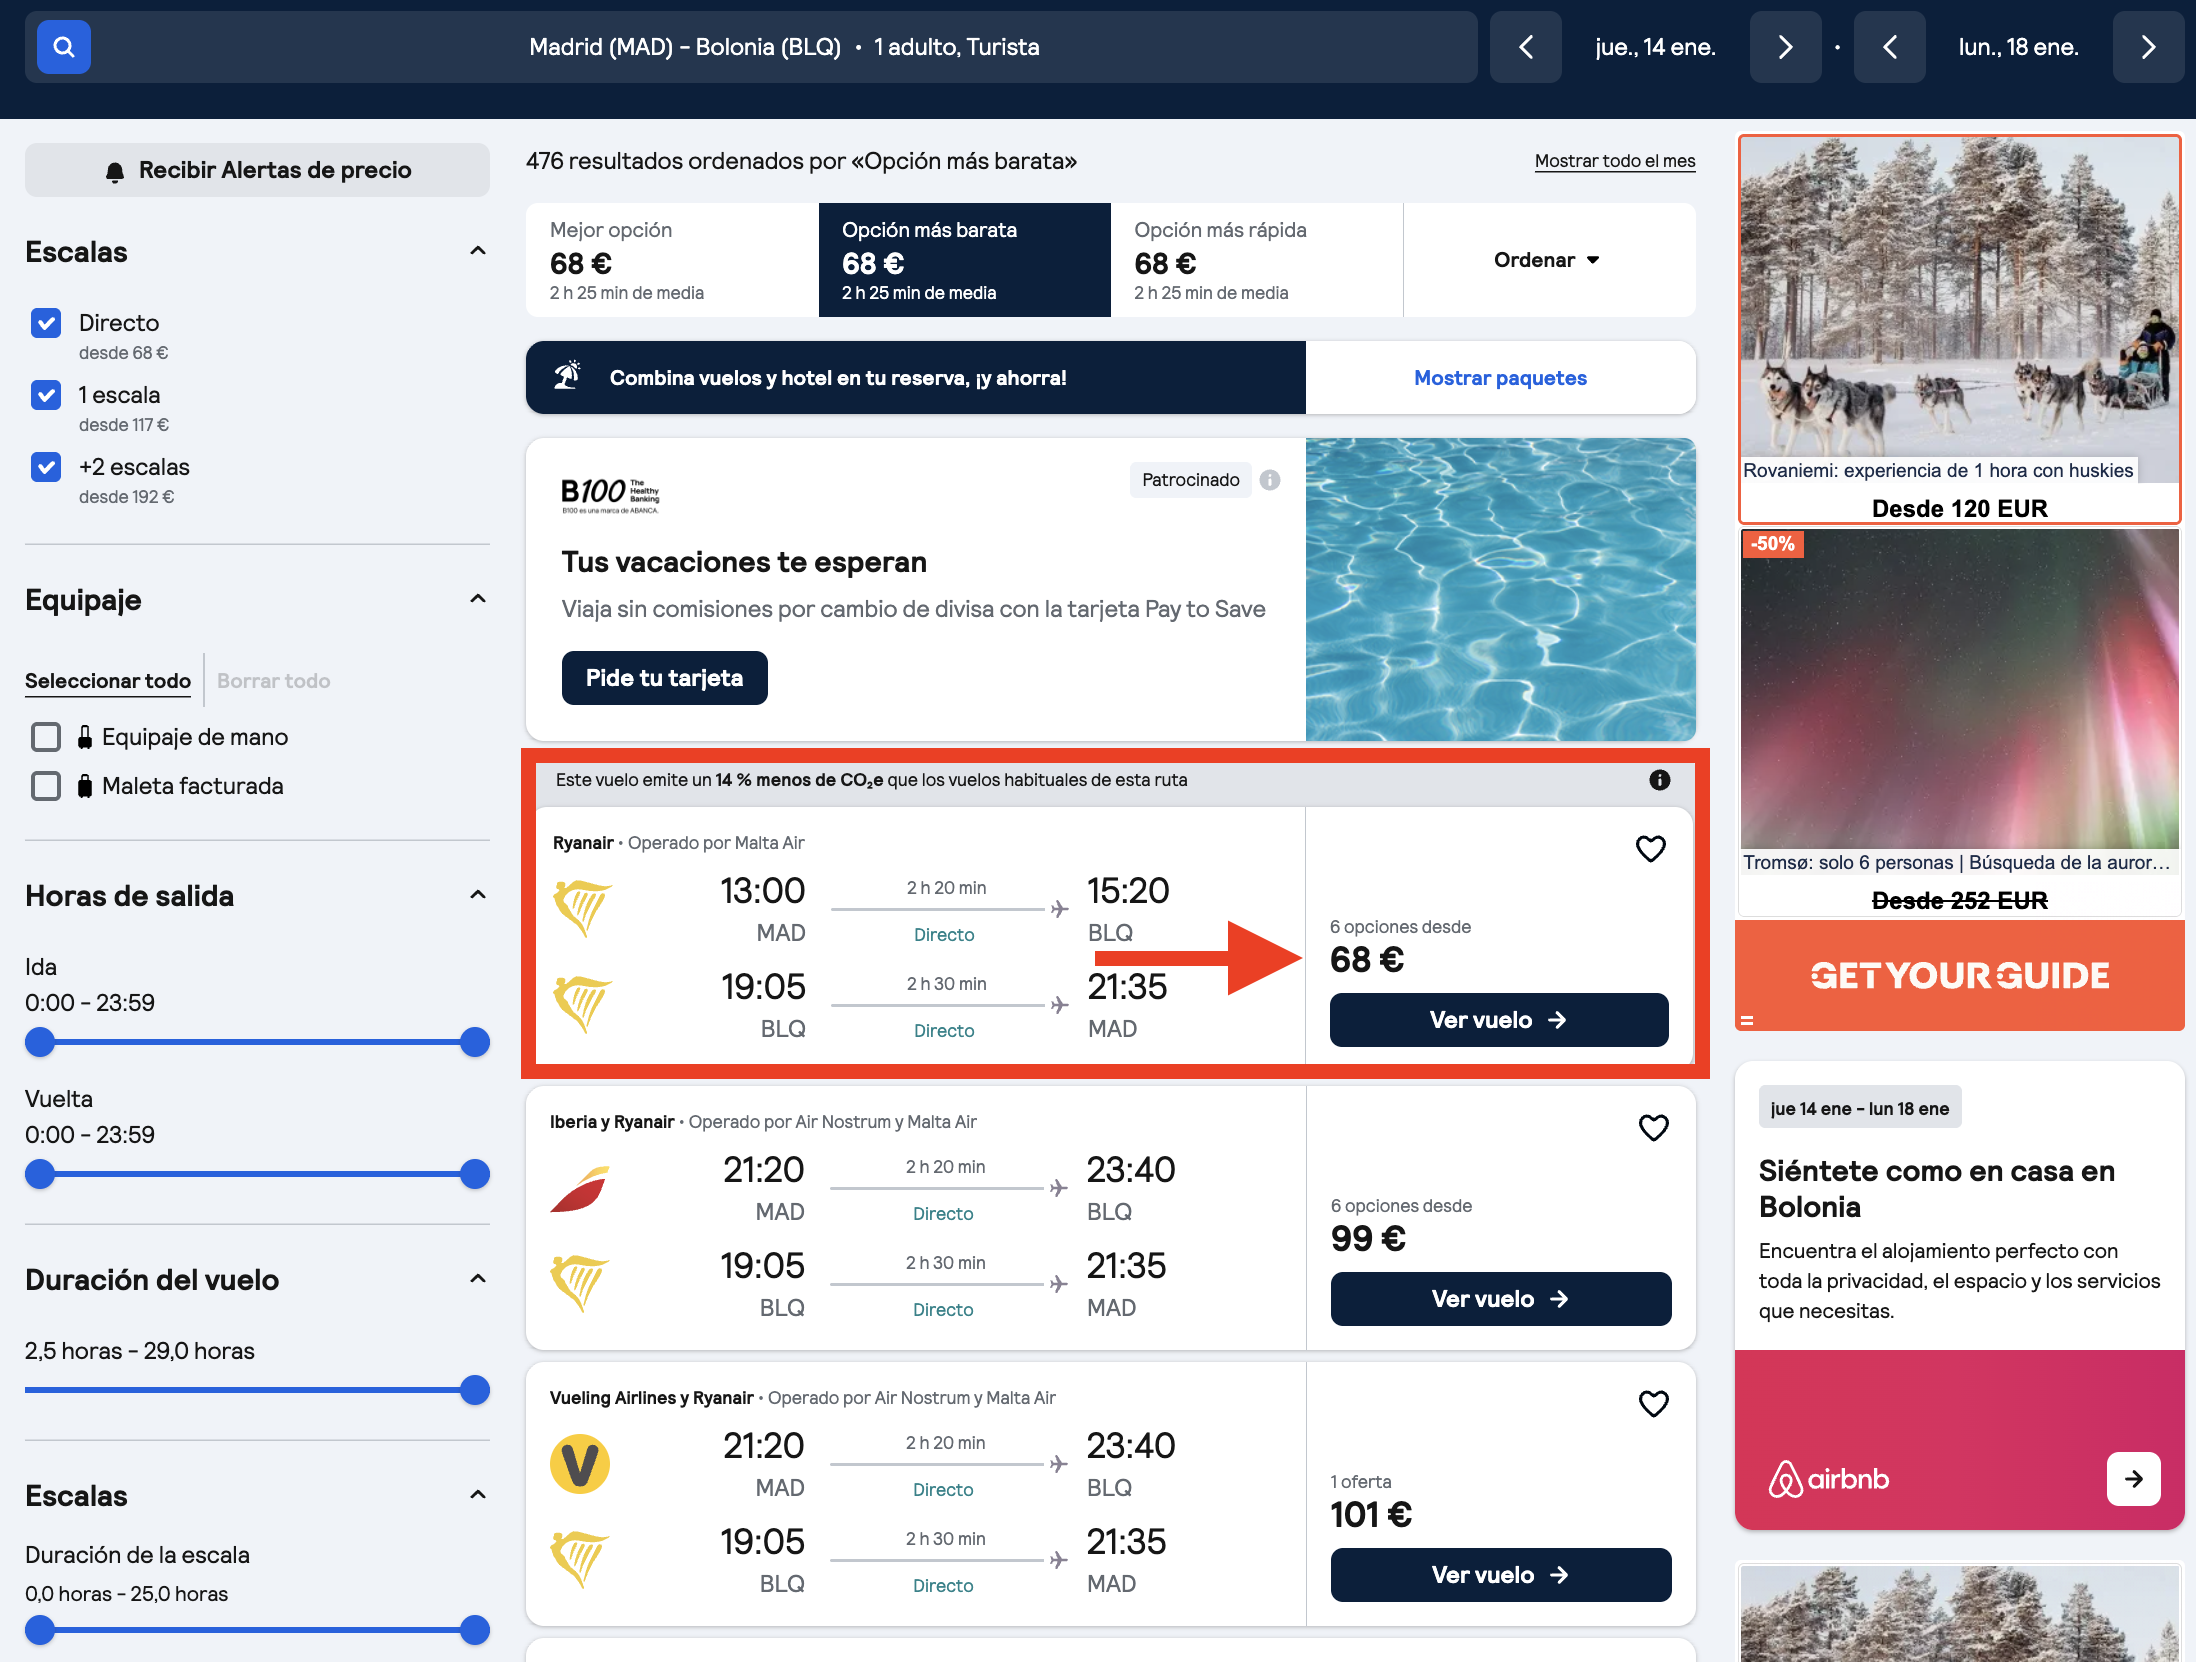The image size is (2196, 1662).
Task: Collapse the Duración del vuelo section
Action: (478, 1279)
